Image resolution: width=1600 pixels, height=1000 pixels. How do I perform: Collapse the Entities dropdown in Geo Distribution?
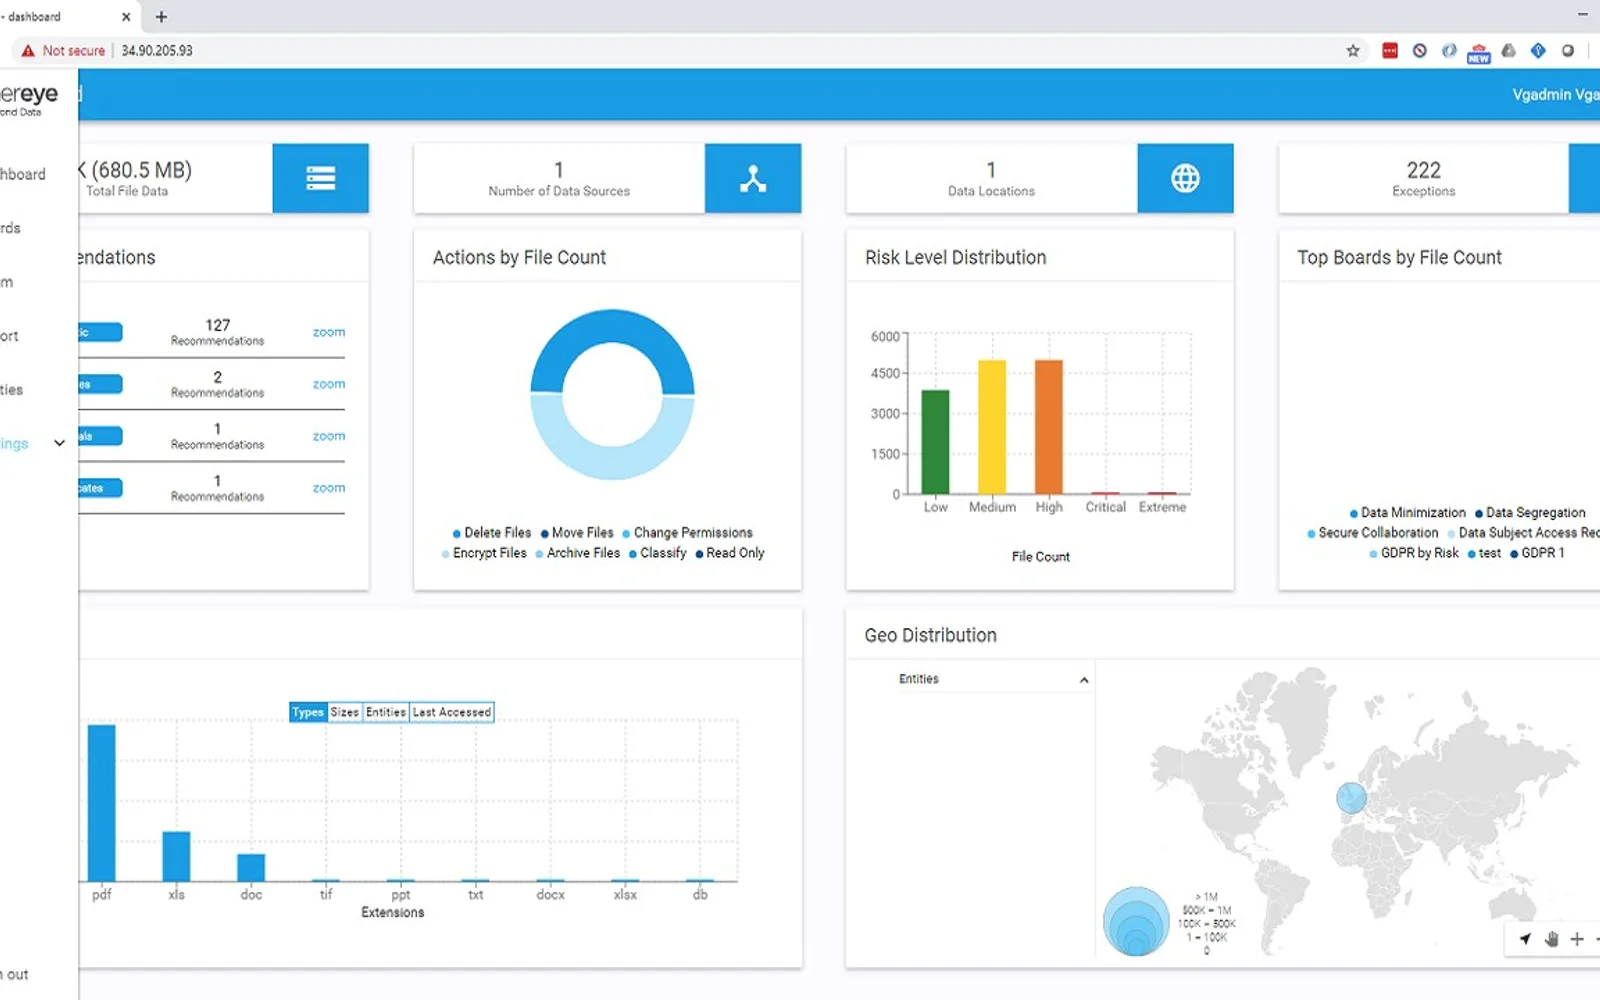1084,680
